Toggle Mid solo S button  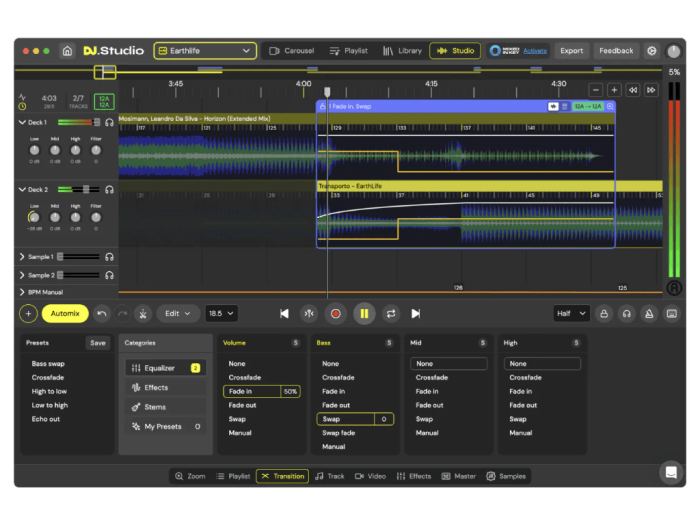[x=483, y=343]
